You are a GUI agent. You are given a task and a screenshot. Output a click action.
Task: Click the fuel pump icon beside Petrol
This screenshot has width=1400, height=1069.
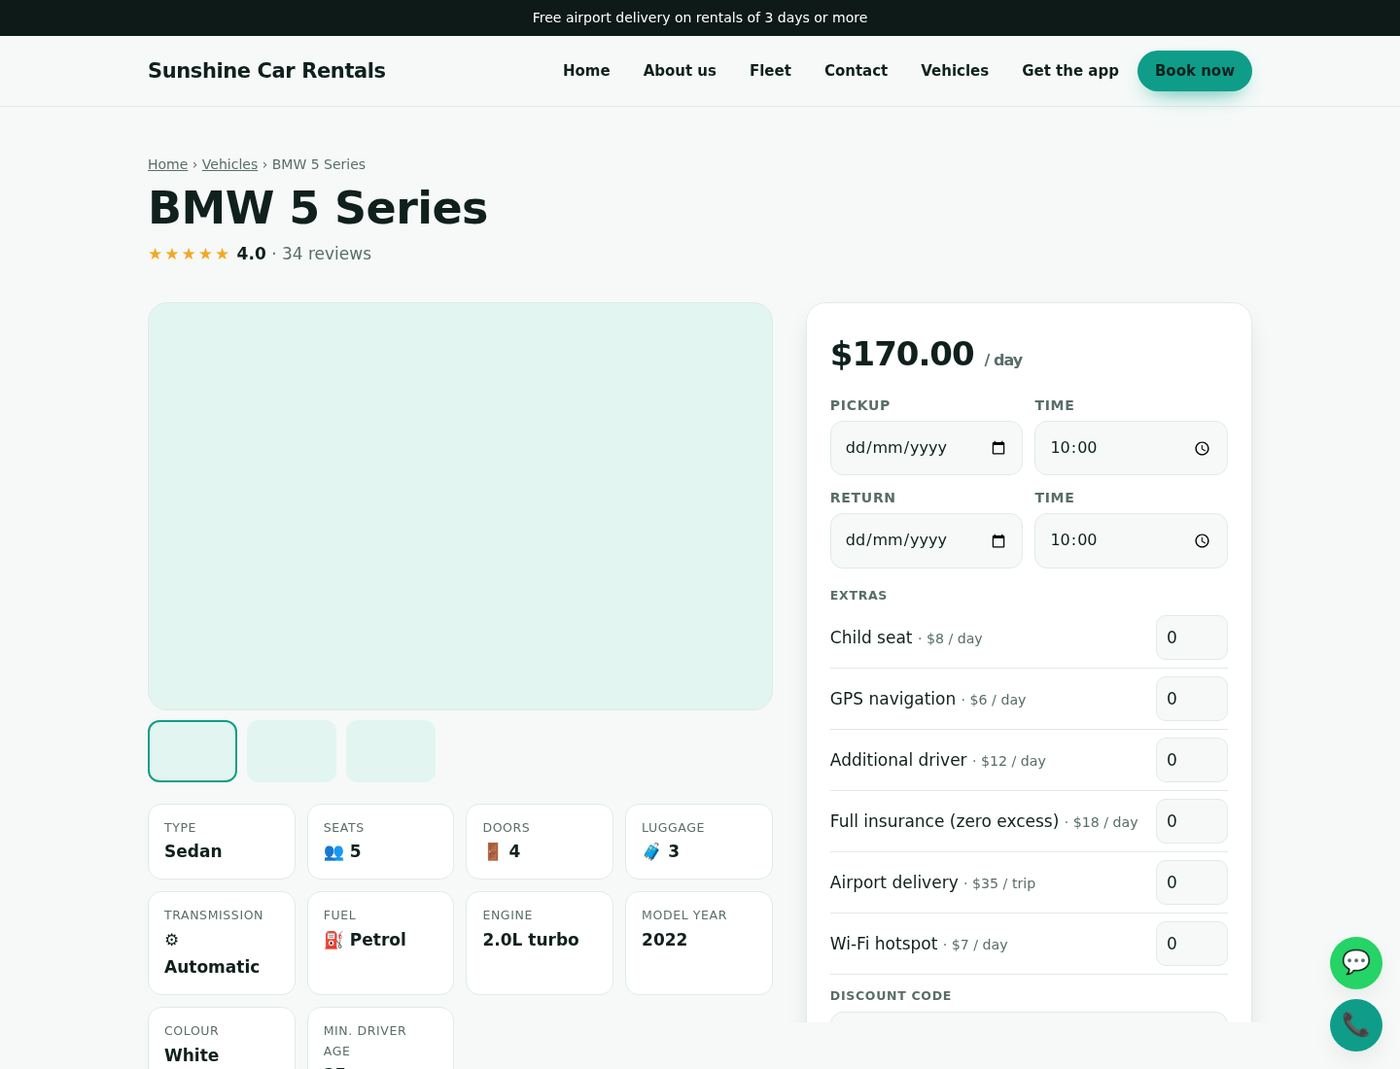(334, 940)
